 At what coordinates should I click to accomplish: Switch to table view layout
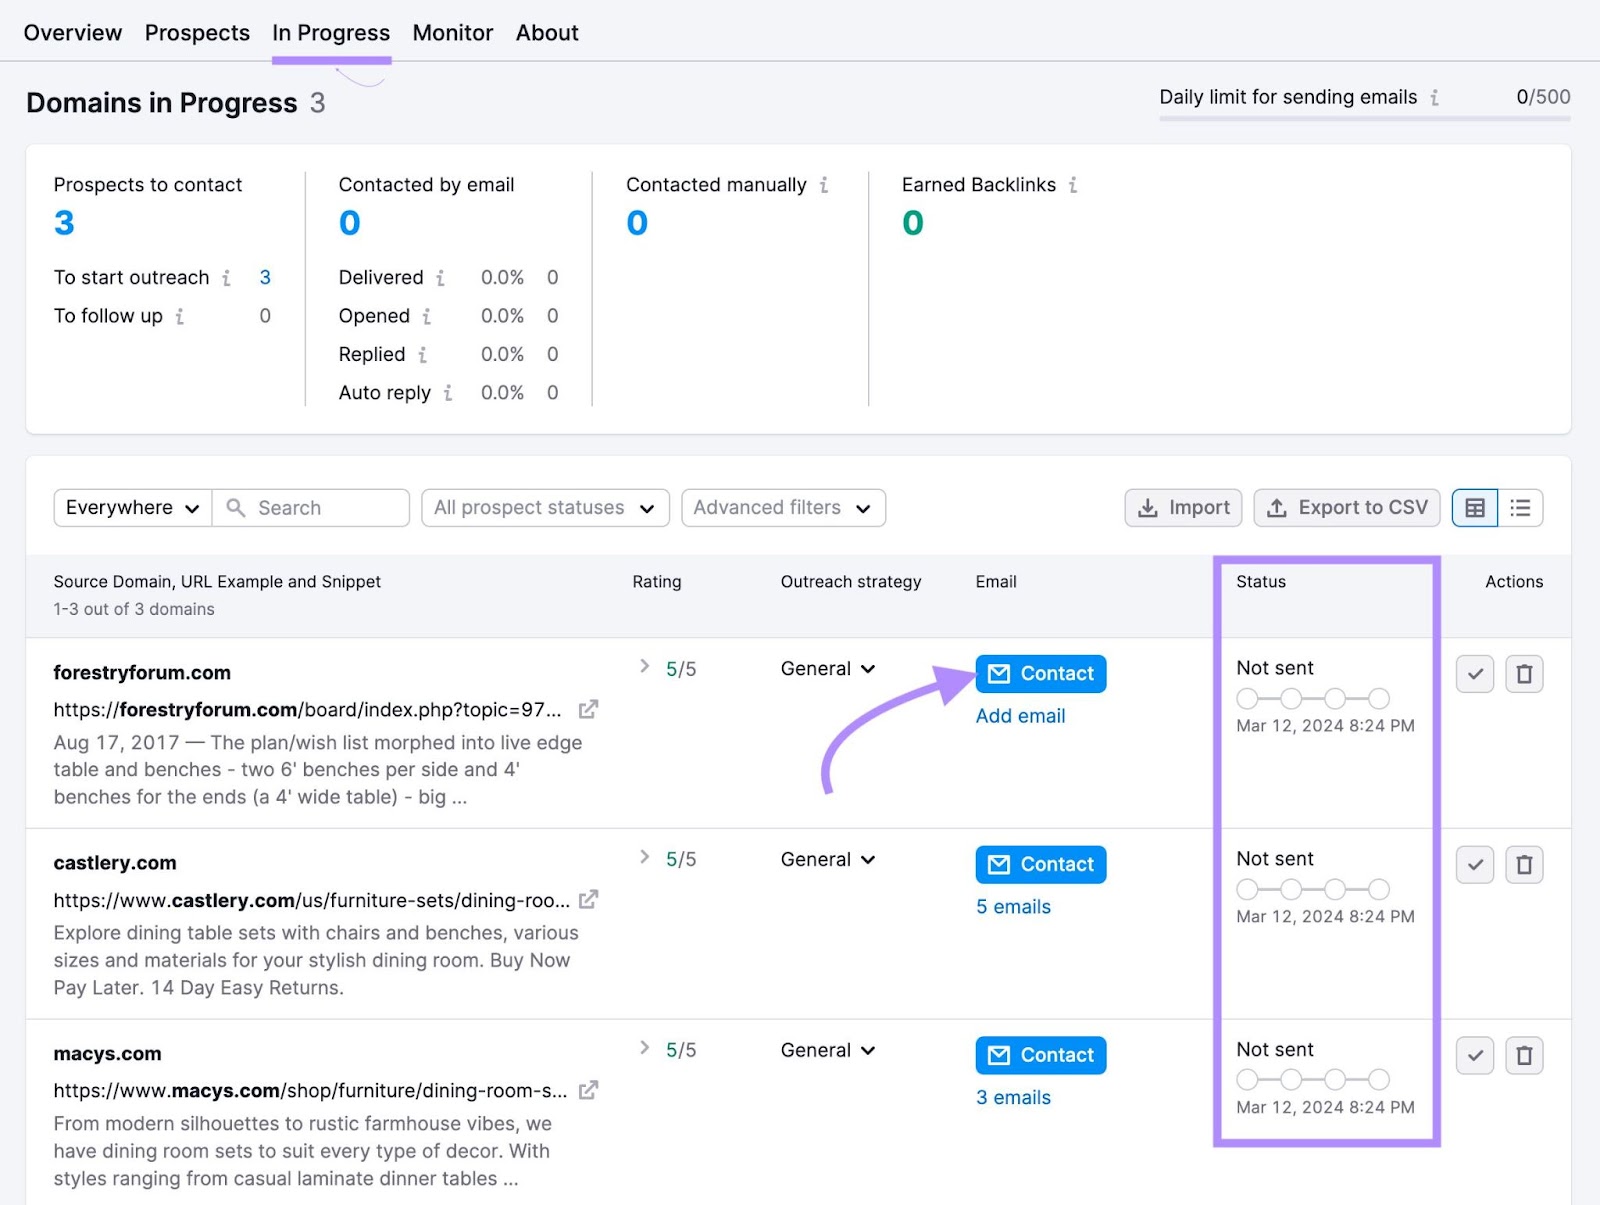(x=1473, y=507)
